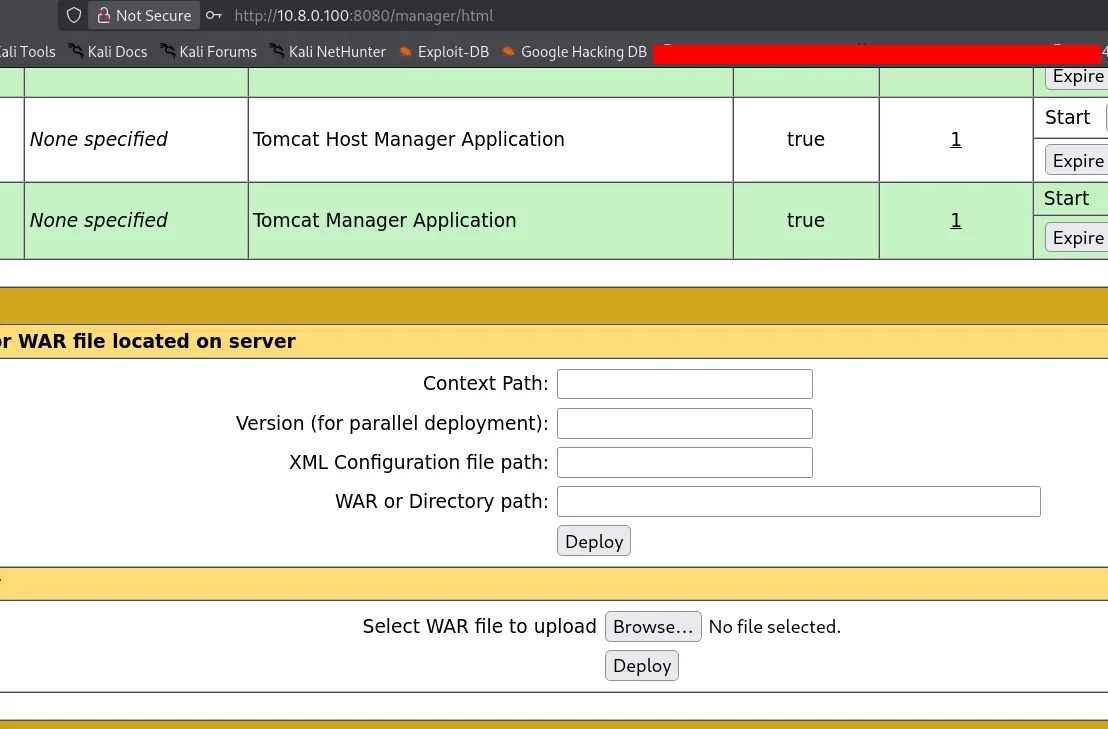The height and width of the screenshot is (729, 1108).
Task: Click true in the Host Manager row
Action: point(806,139)
